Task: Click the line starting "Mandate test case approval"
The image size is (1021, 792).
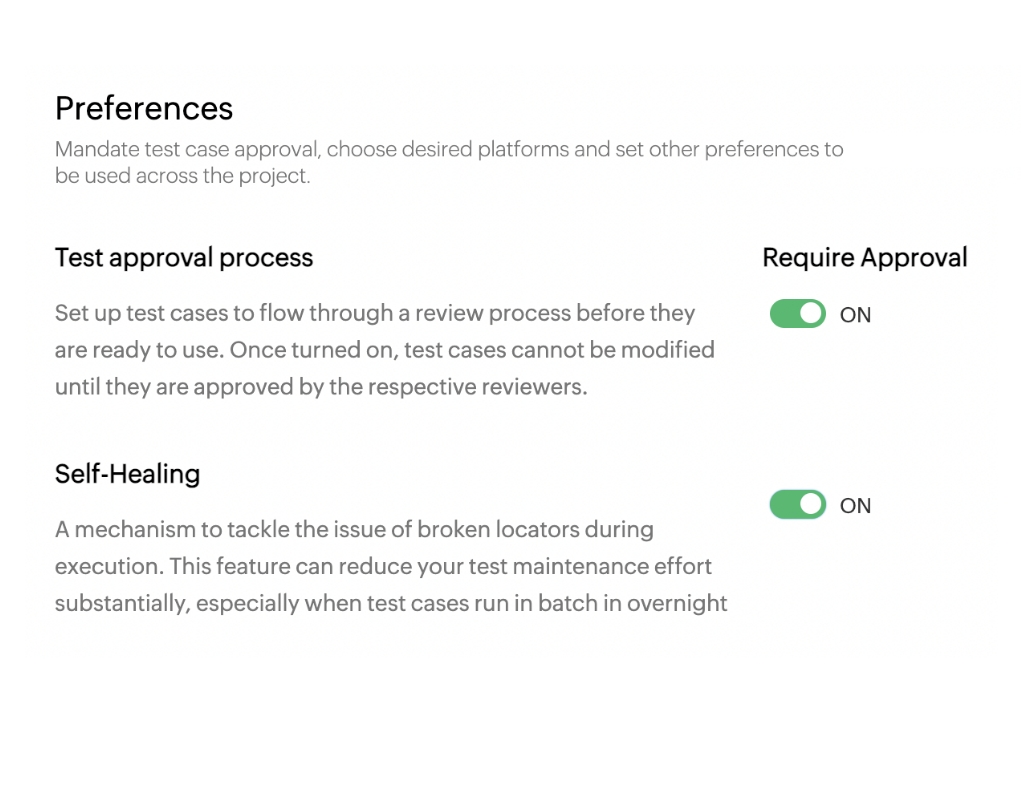Action: tap(449, 150)
